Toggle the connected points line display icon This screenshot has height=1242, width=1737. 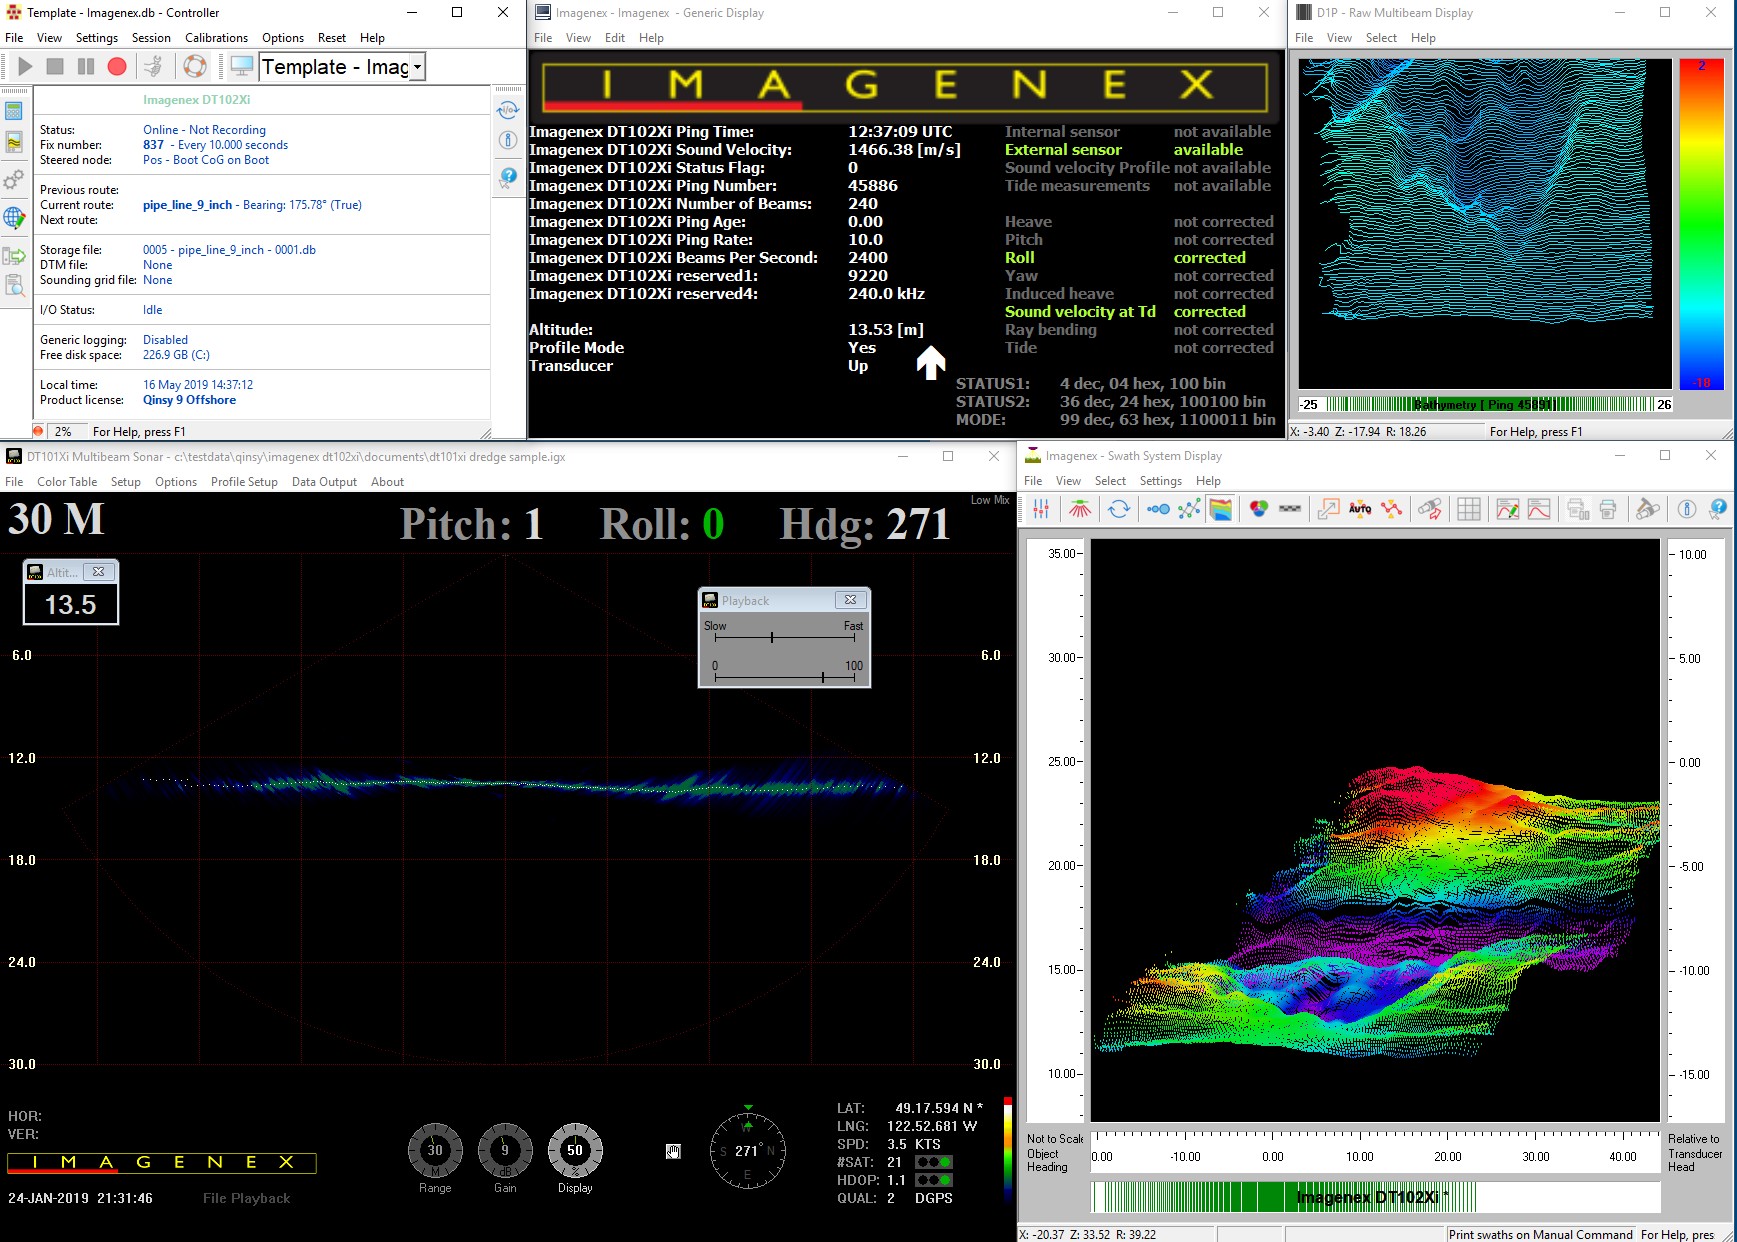[x=1189, y=509]
